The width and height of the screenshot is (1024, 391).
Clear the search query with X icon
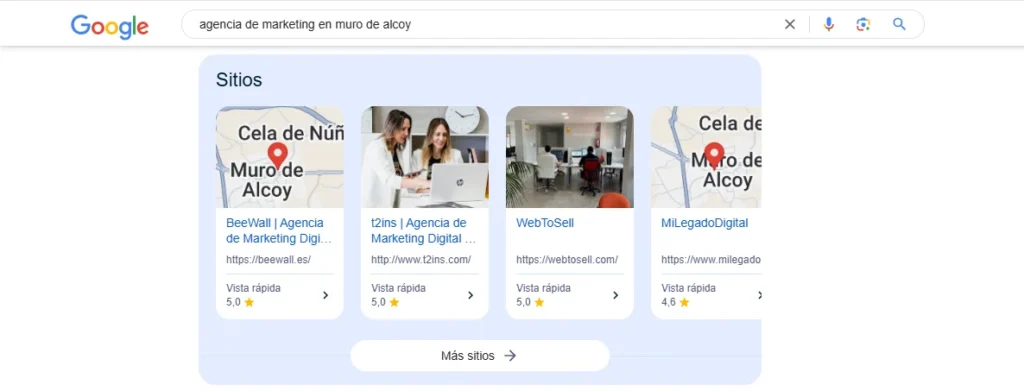[x=790, y=24]
